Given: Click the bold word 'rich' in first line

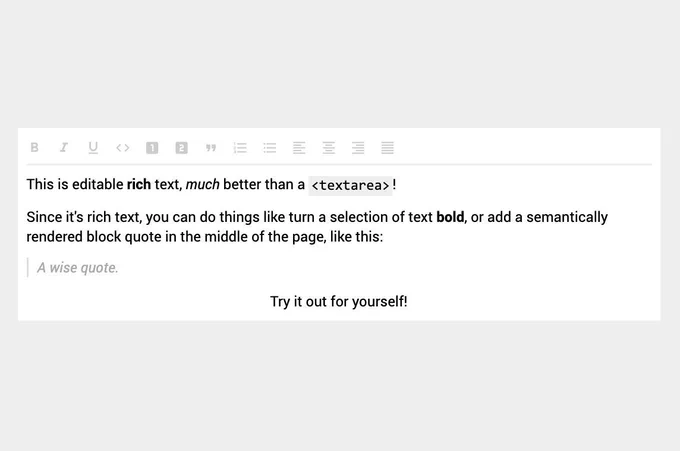Looking at the screenshot, I should (x=139, y=184).
